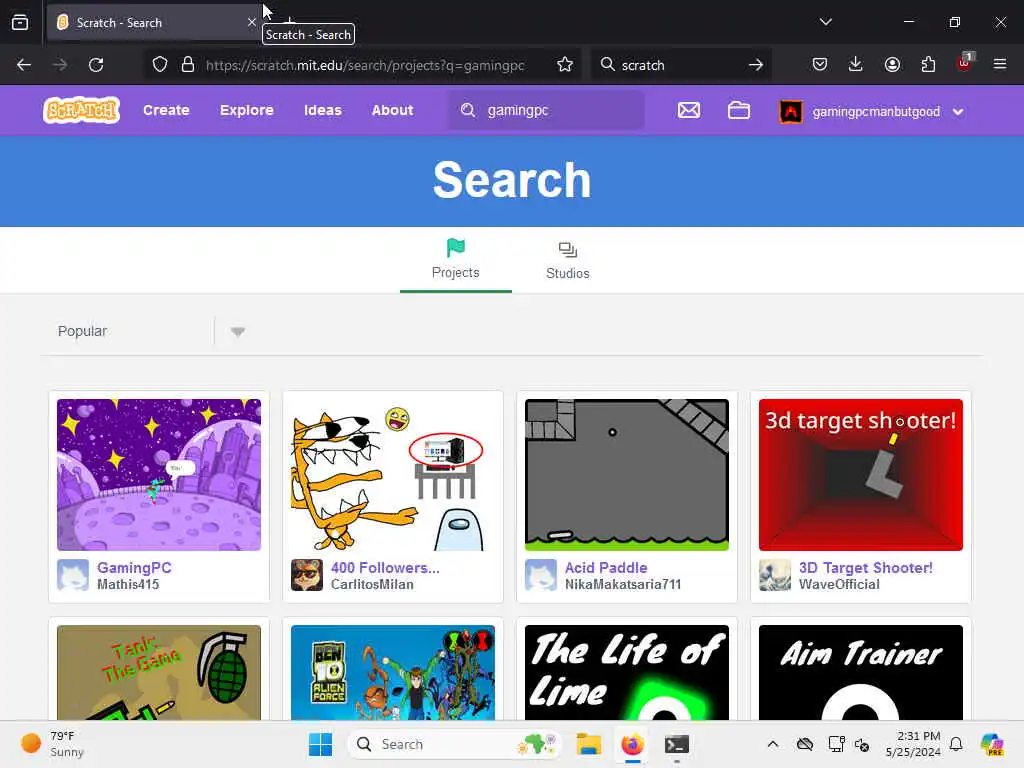Open clock showing 2:31 PM

913,744
